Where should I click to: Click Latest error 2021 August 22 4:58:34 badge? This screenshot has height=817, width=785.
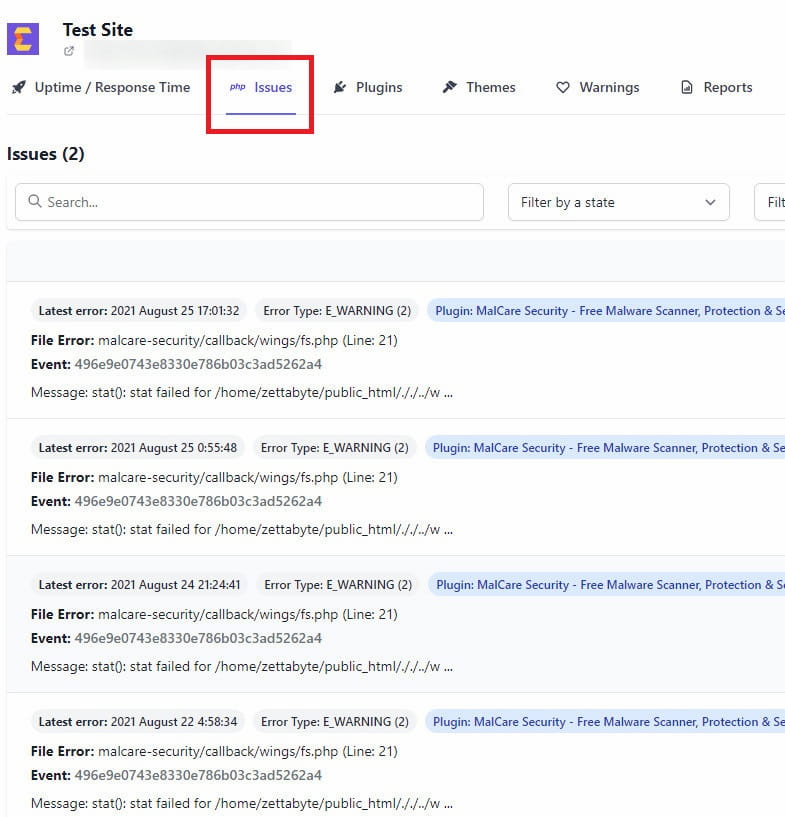[138, 722]
